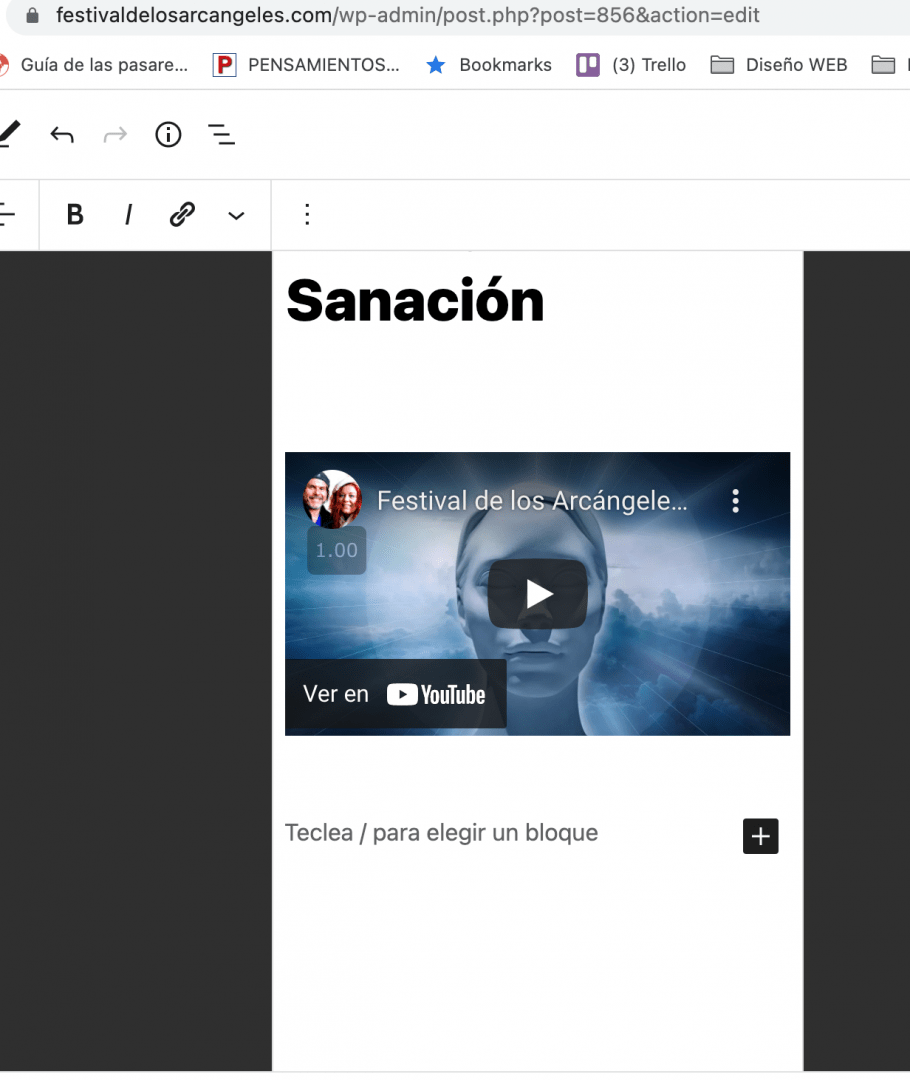Open the starred Bookmarks bookmark

(489, 65)
